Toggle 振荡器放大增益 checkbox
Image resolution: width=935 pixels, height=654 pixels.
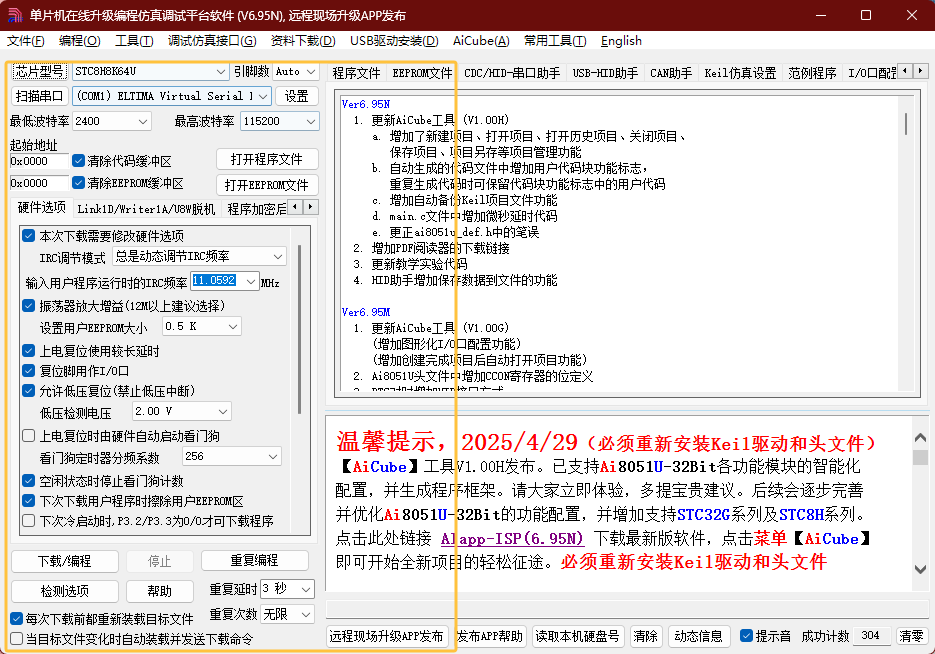pos(28,306)
